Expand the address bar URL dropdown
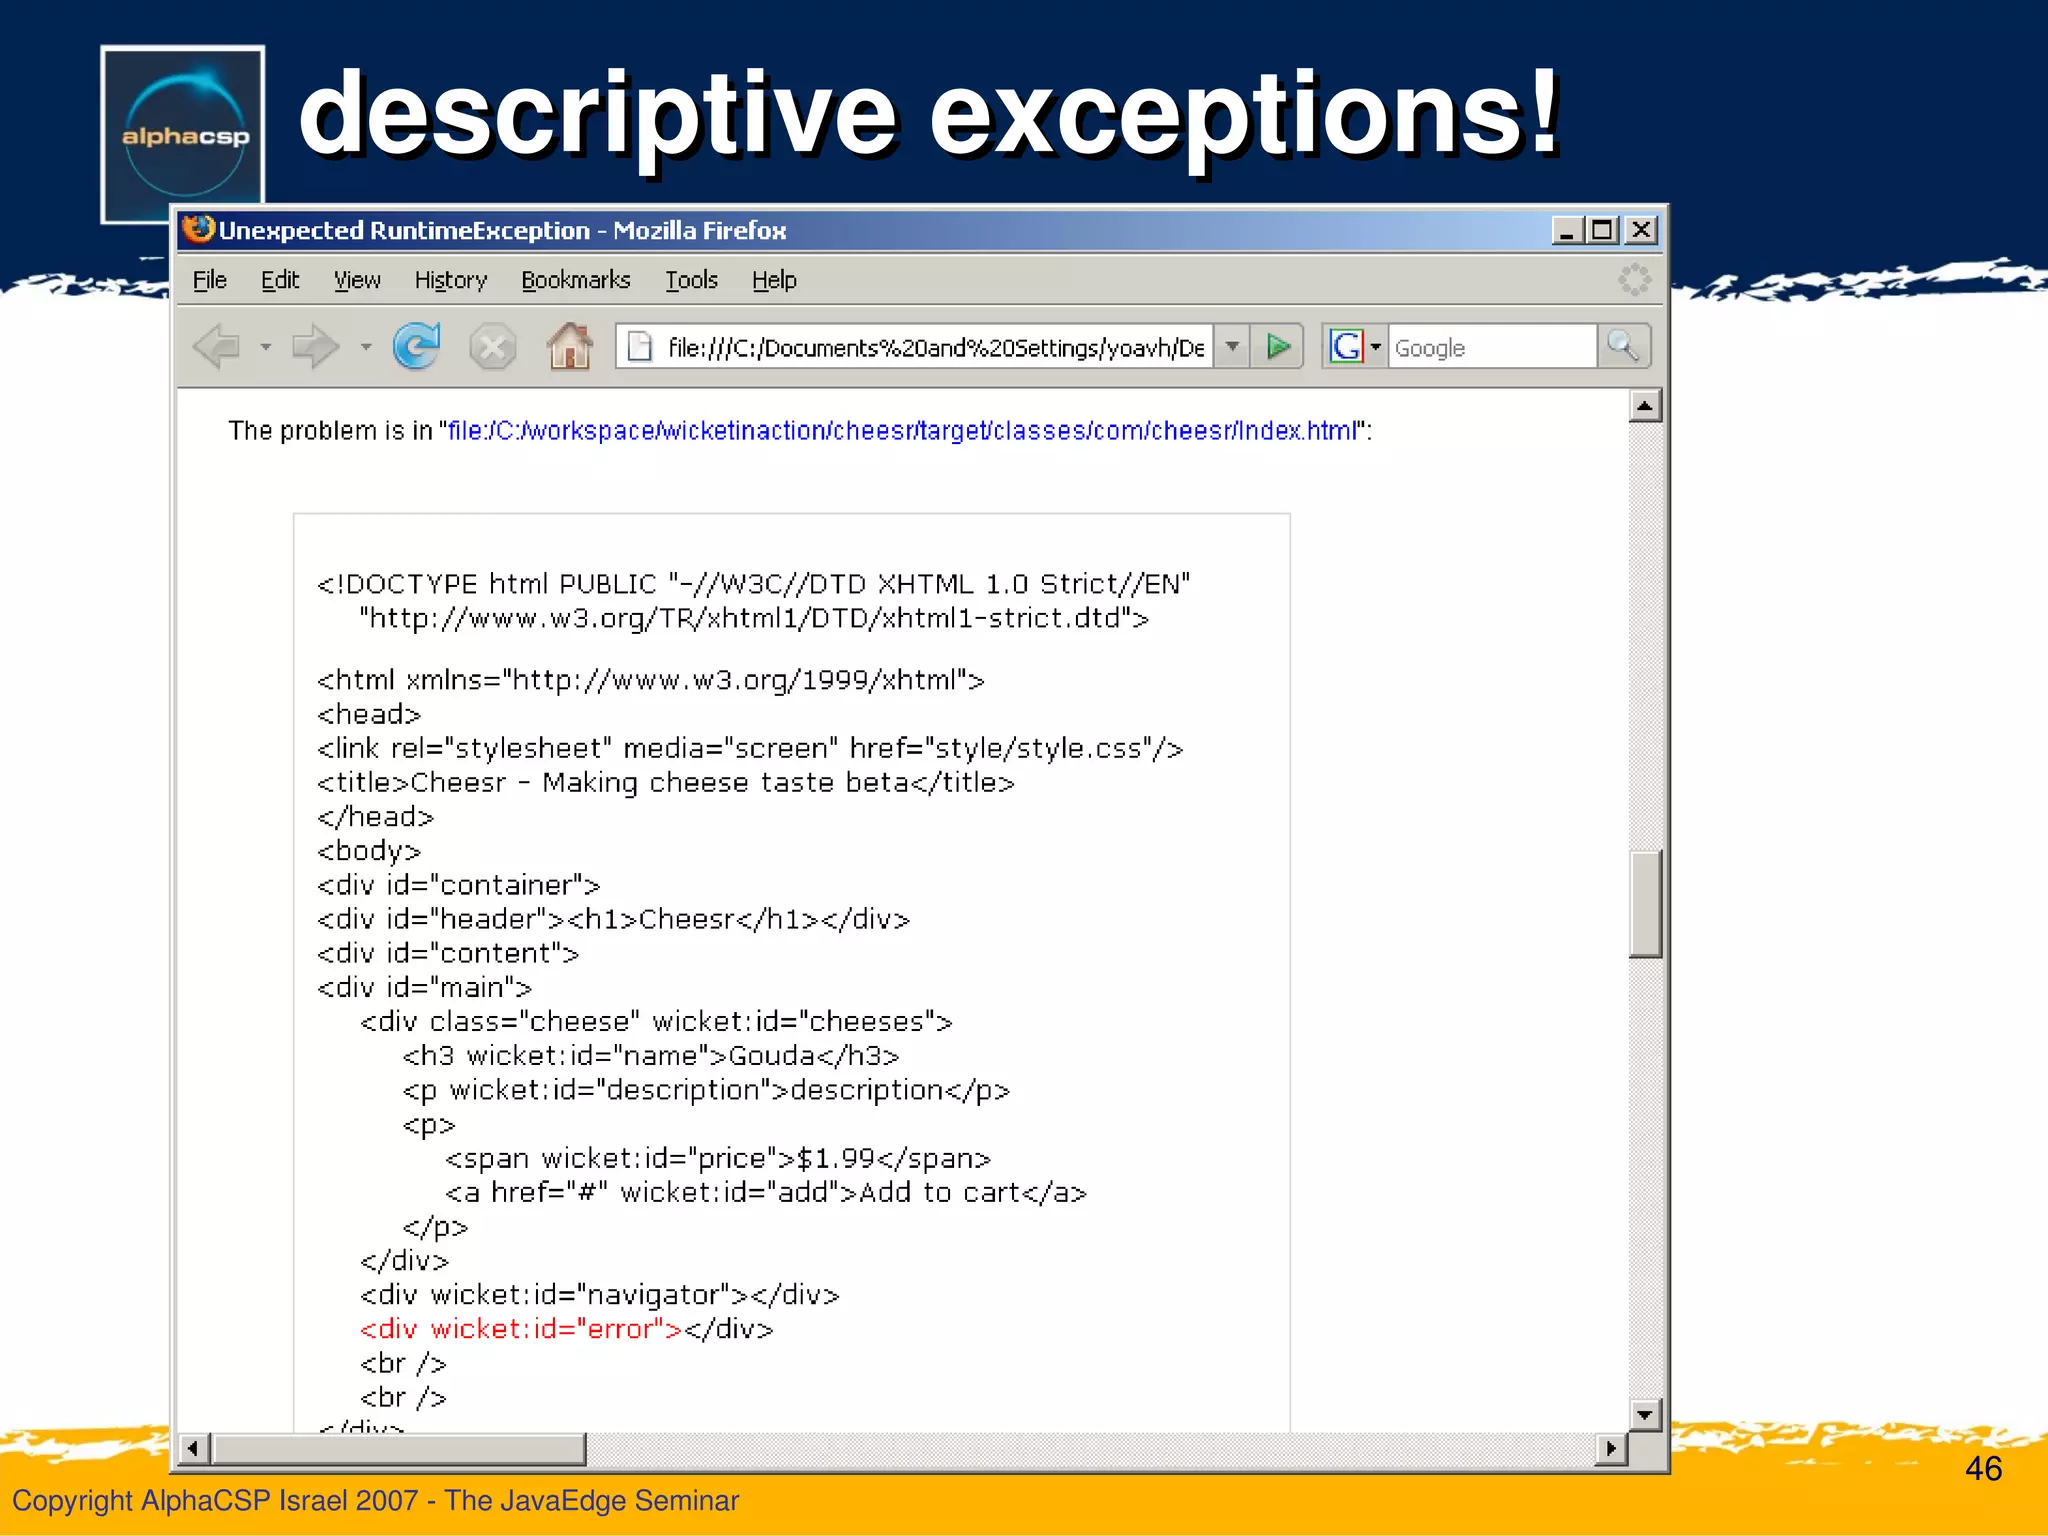The height and width of the screenshot is (1536, 2048). [x=1232, y=347]
